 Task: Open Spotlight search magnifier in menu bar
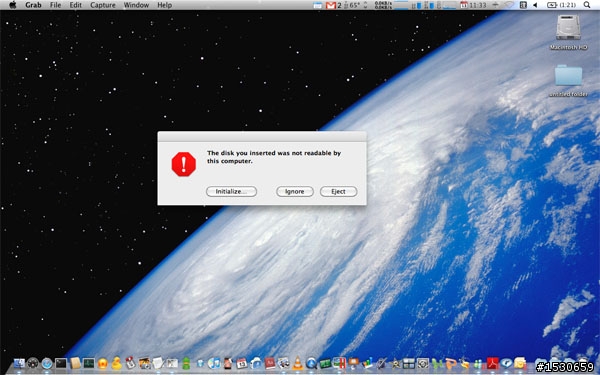click(x=587, y=5)
